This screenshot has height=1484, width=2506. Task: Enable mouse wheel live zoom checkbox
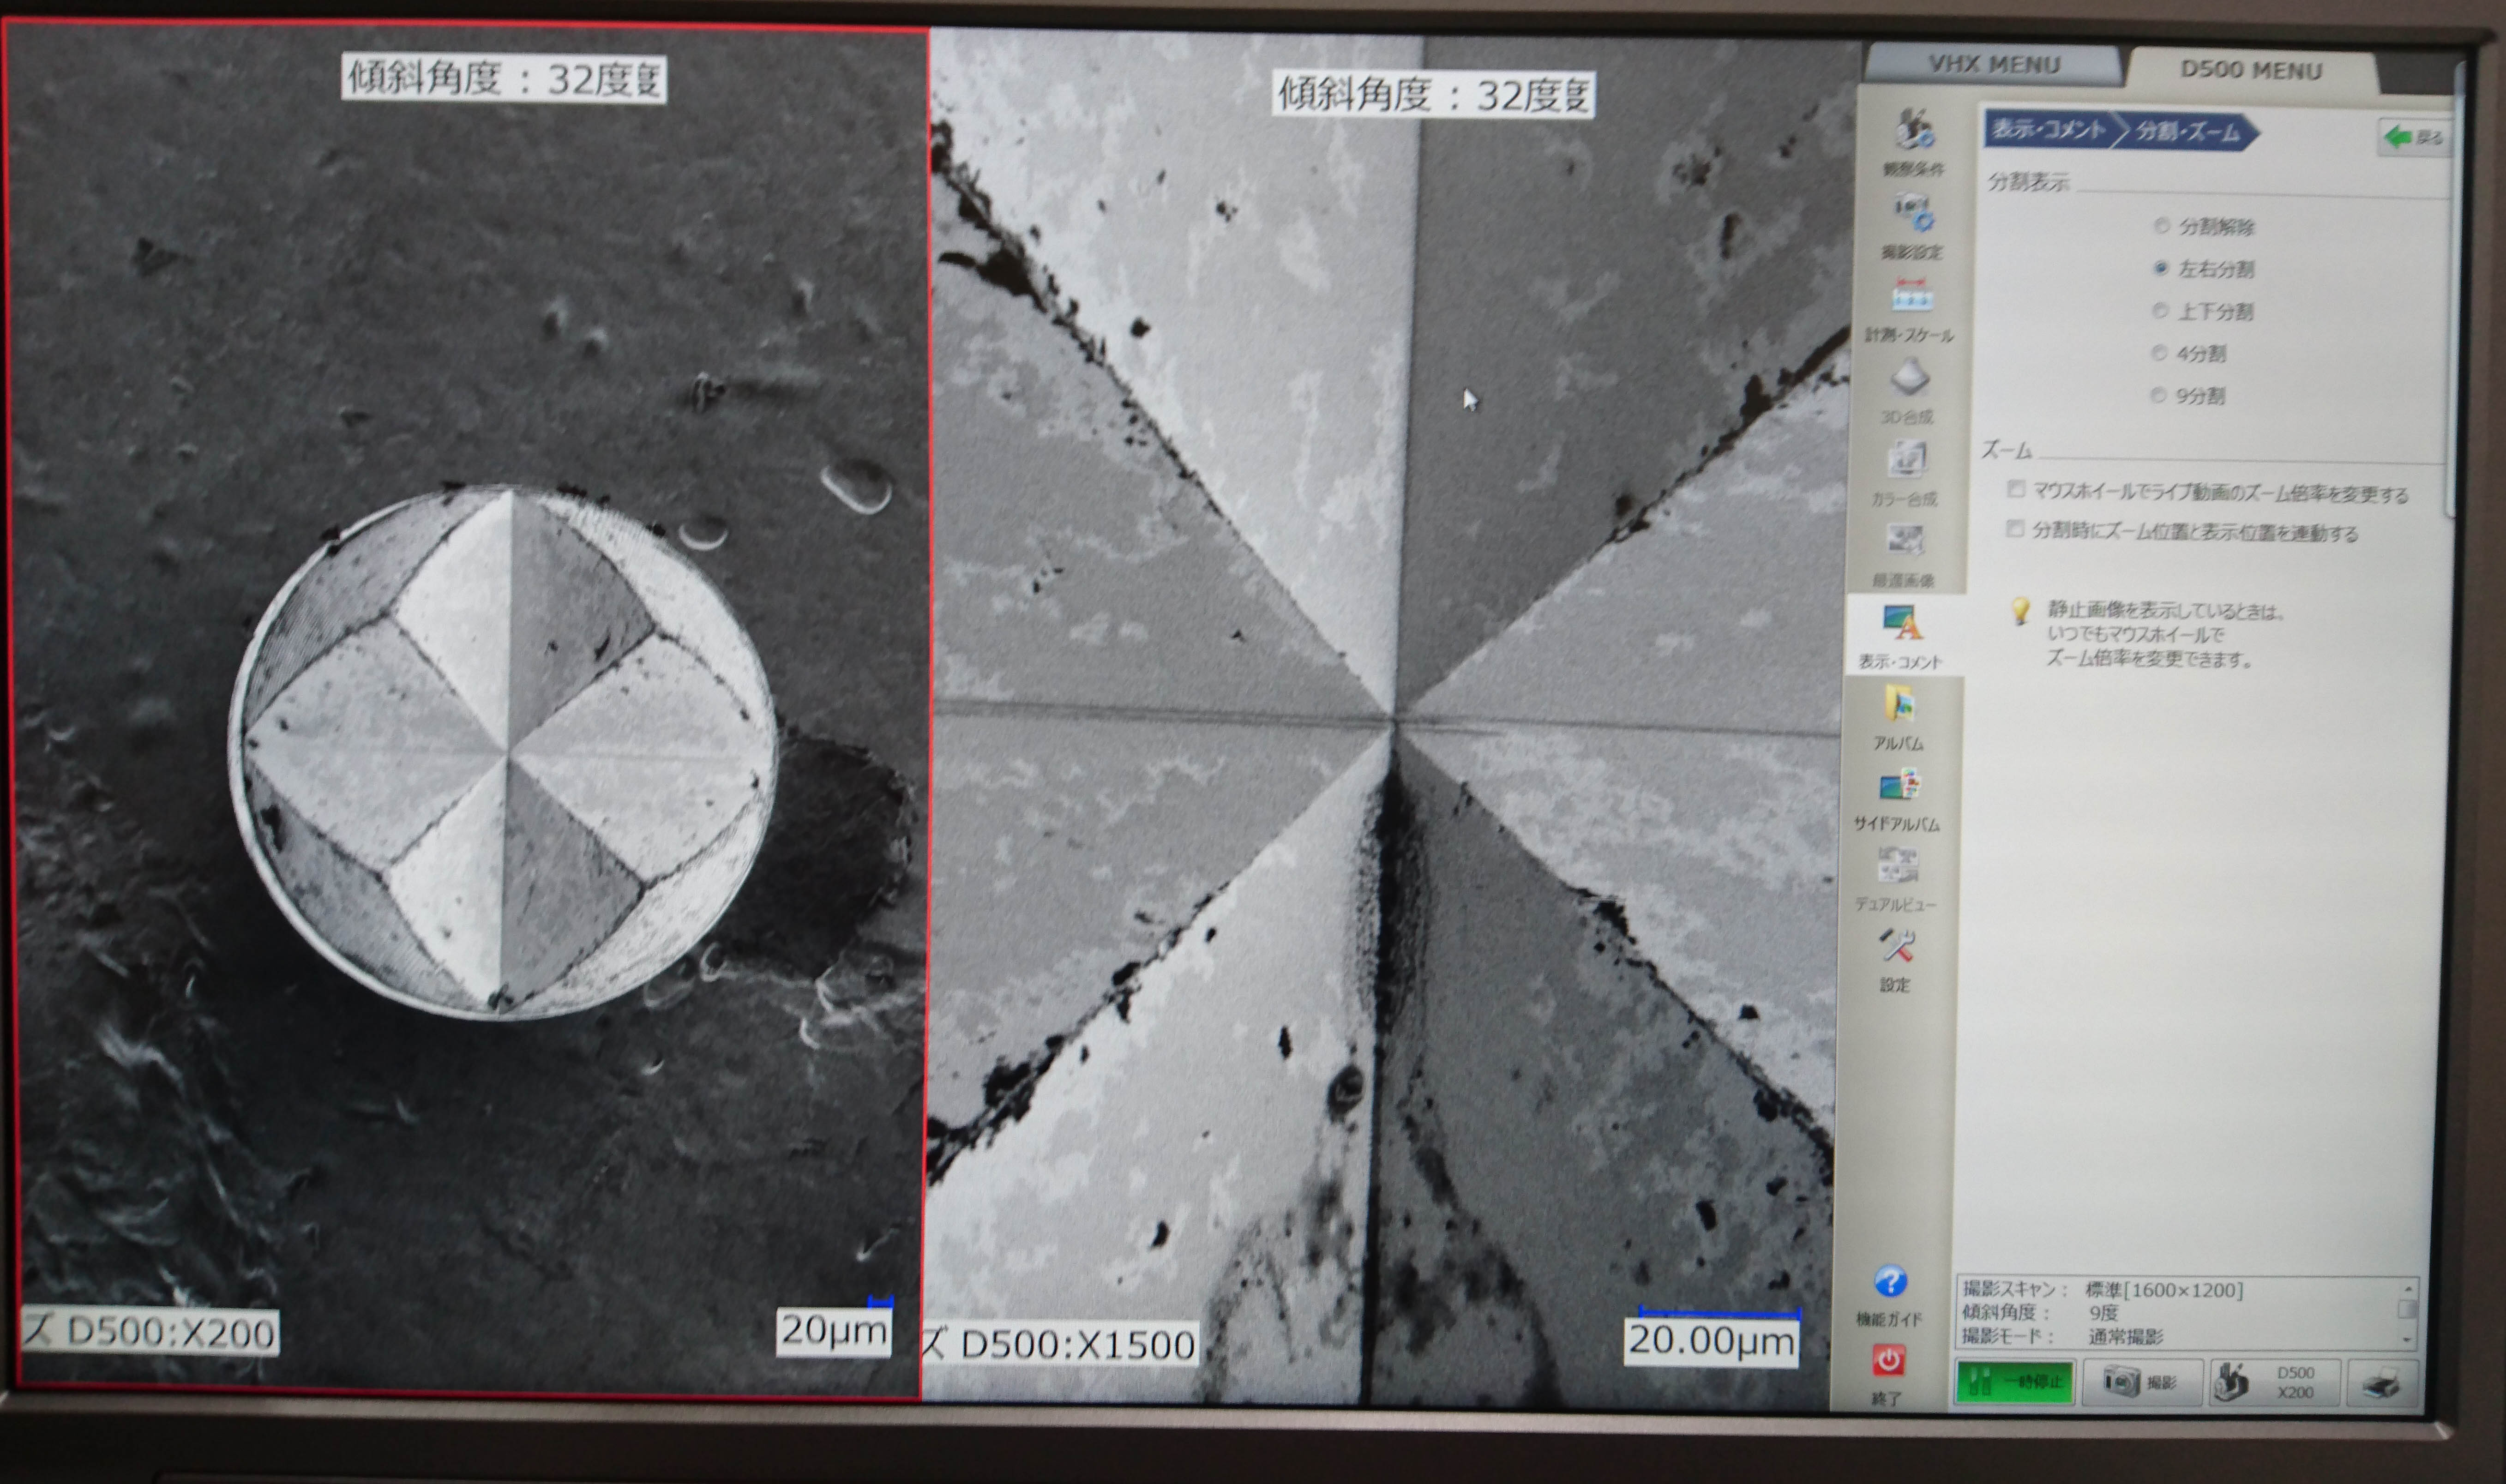pyautogui.click(x=2016, y=489)
